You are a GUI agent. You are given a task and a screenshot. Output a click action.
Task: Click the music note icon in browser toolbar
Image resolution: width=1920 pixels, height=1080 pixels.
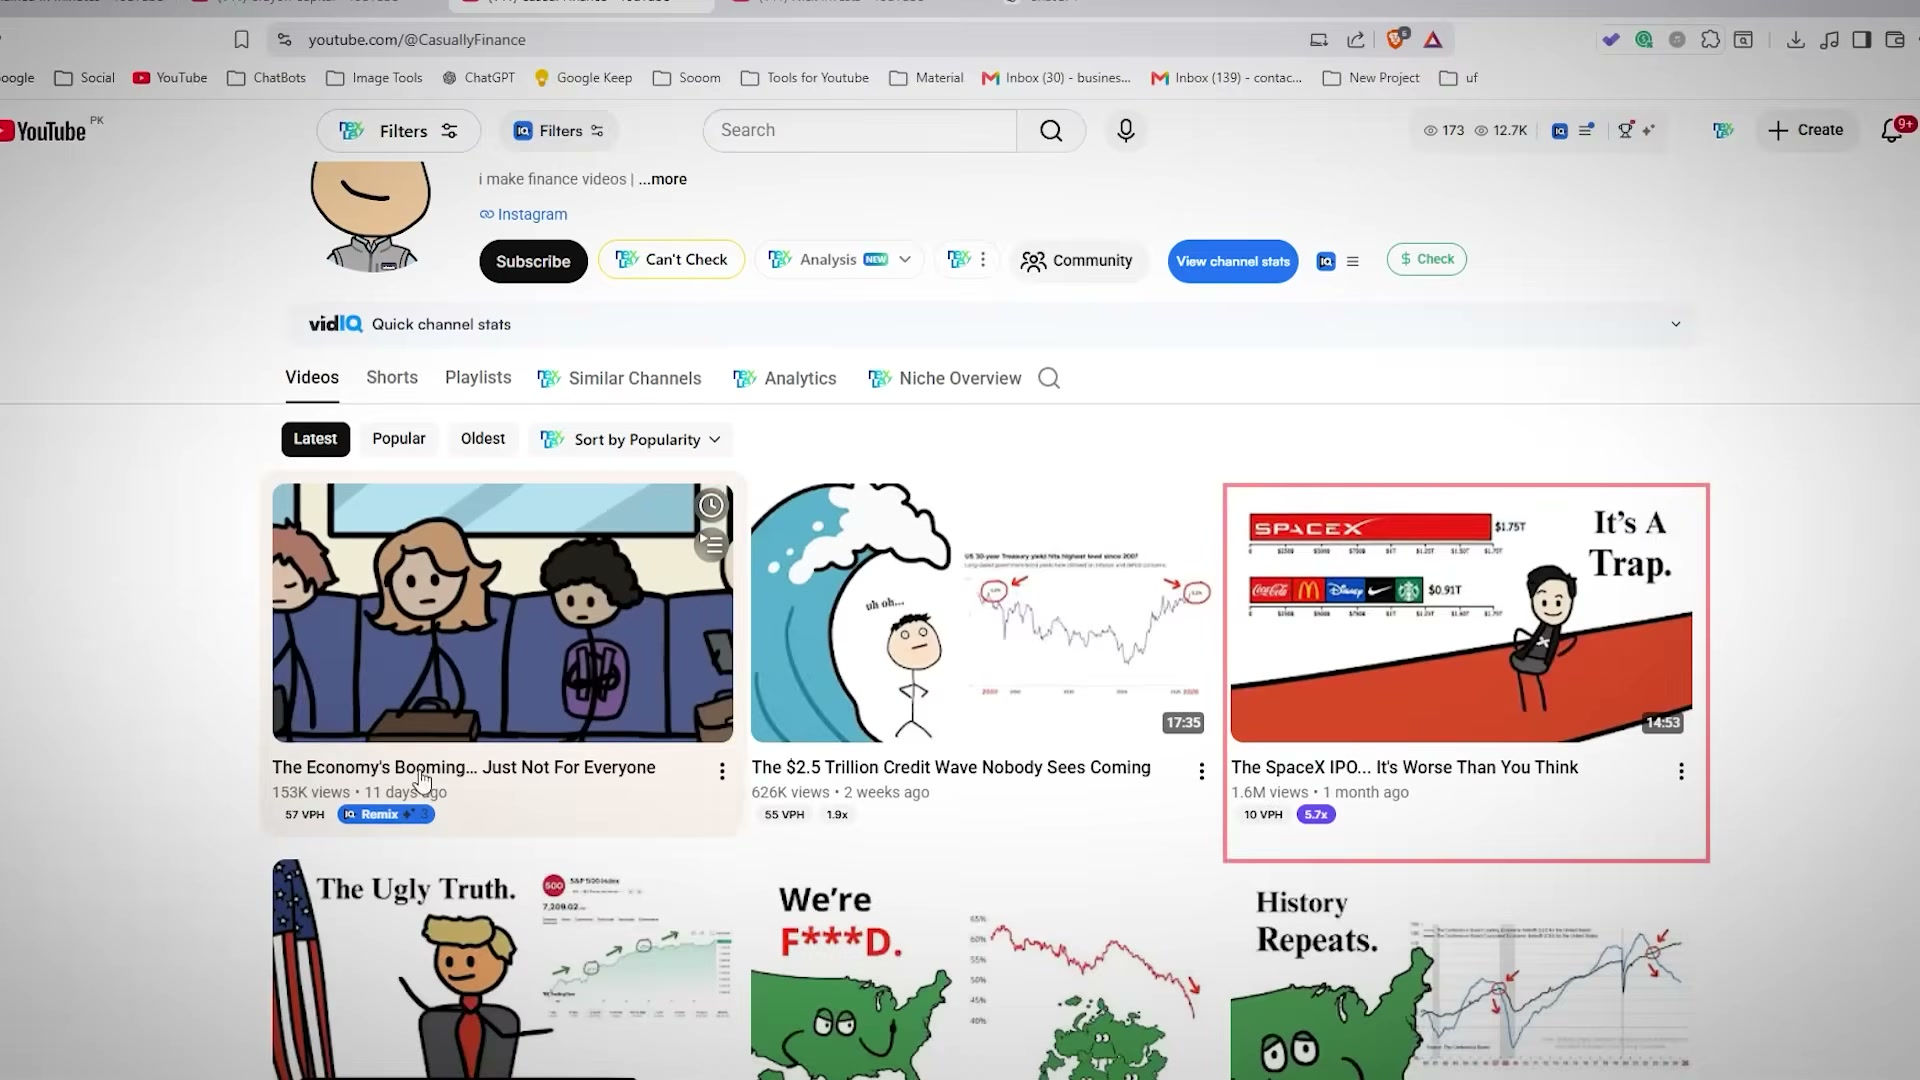coord(1829,40)
